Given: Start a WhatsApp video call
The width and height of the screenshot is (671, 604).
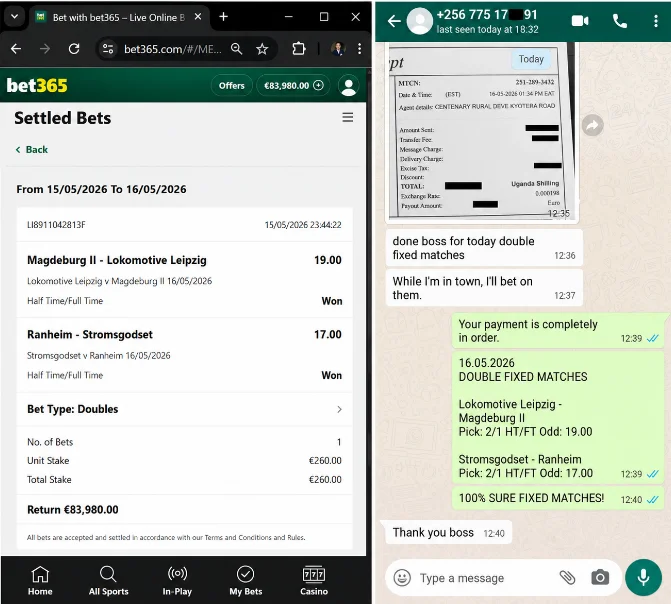Looking at the screenshot, I should click(x=580, y=21).
